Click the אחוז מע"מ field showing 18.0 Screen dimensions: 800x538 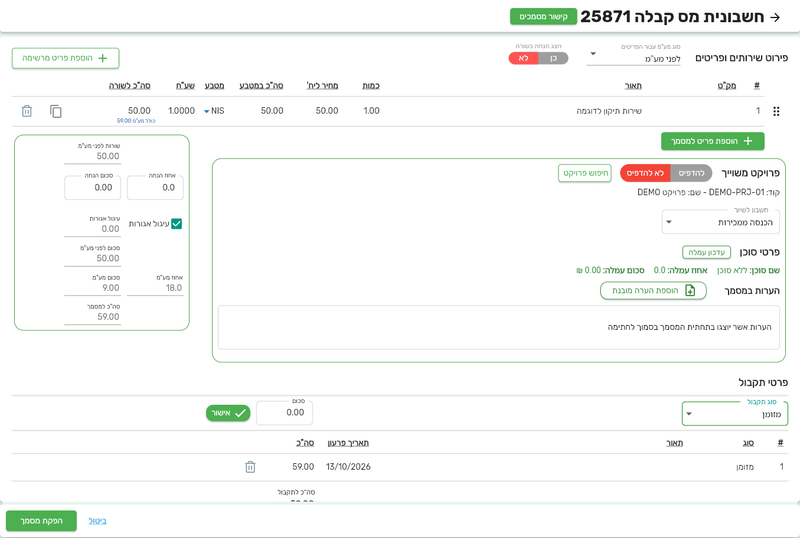click(x=155, y=287)
